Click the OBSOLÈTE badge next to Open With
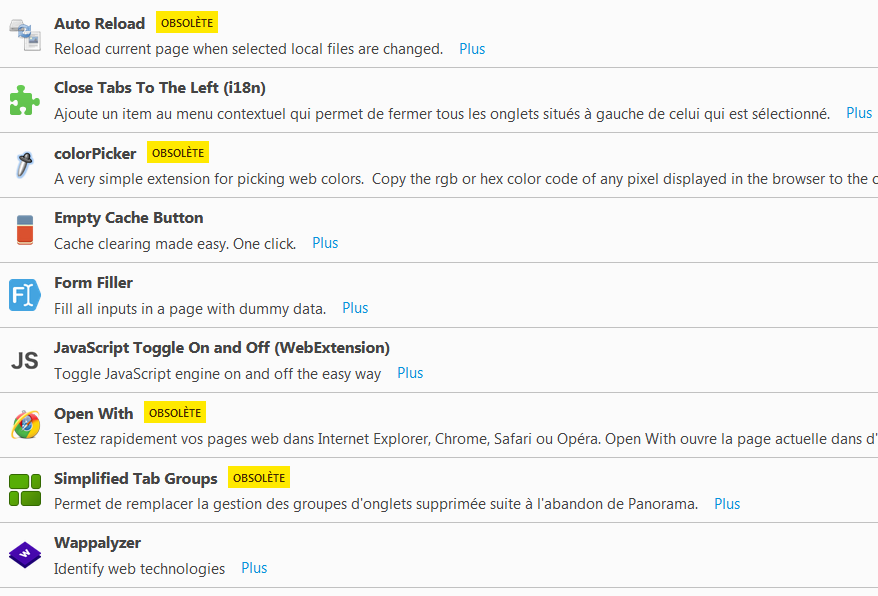Viewport: 878px width, 596px height. 175,412
